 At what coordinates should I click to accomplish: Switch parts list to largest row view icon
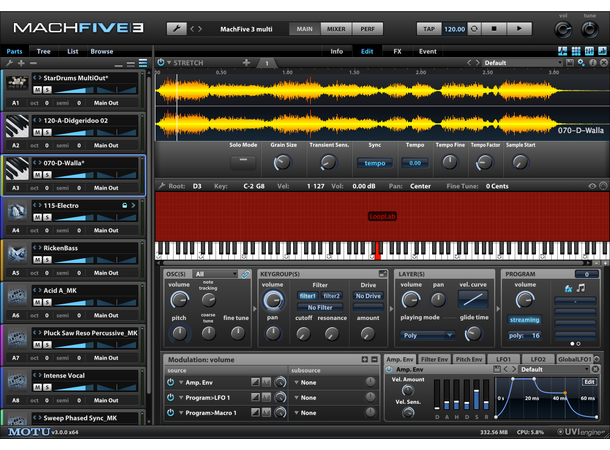coord(143,63)
